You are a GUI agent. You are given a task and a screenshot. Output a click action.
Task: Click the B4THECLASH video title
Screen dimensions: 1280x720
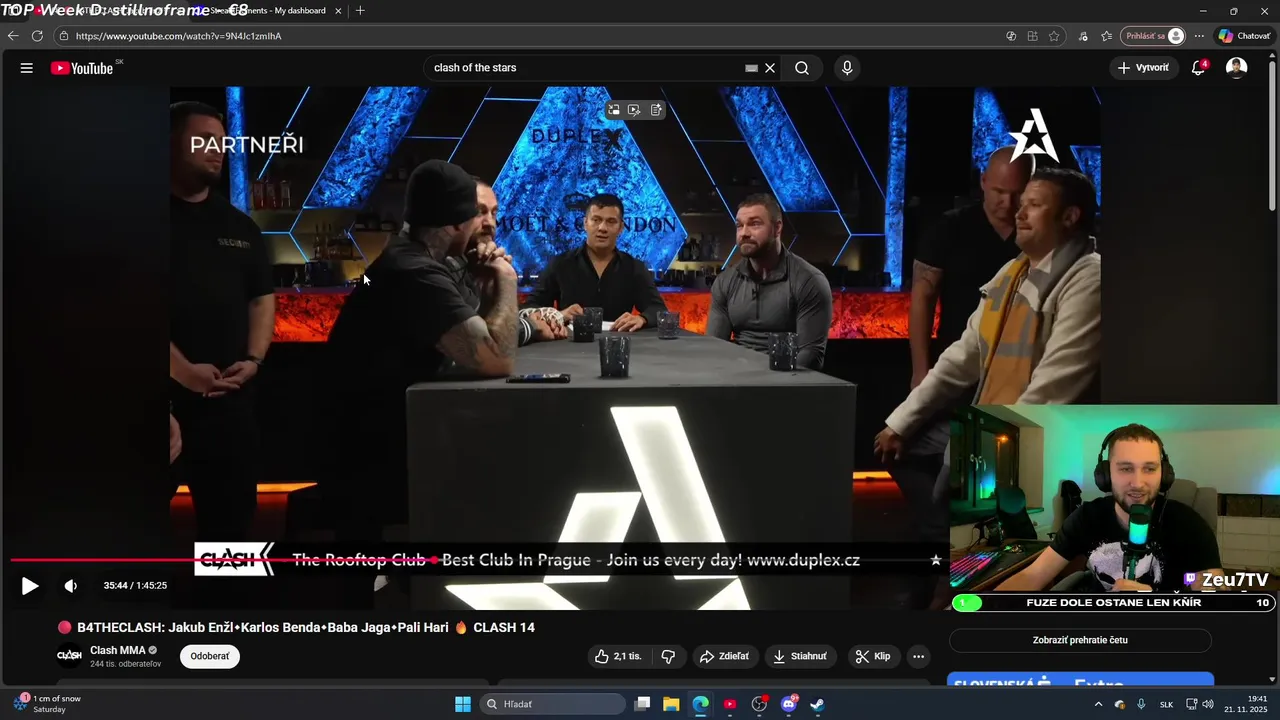(305, 627)
